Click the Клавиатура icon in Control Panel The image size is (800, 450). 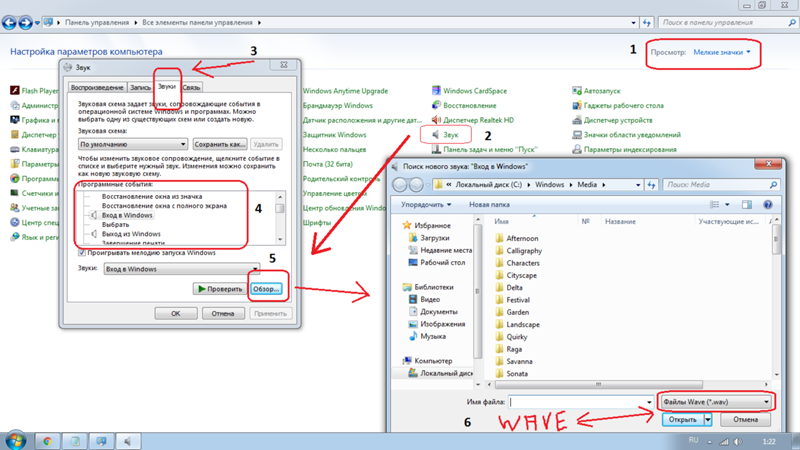click(x=15, y=149)
